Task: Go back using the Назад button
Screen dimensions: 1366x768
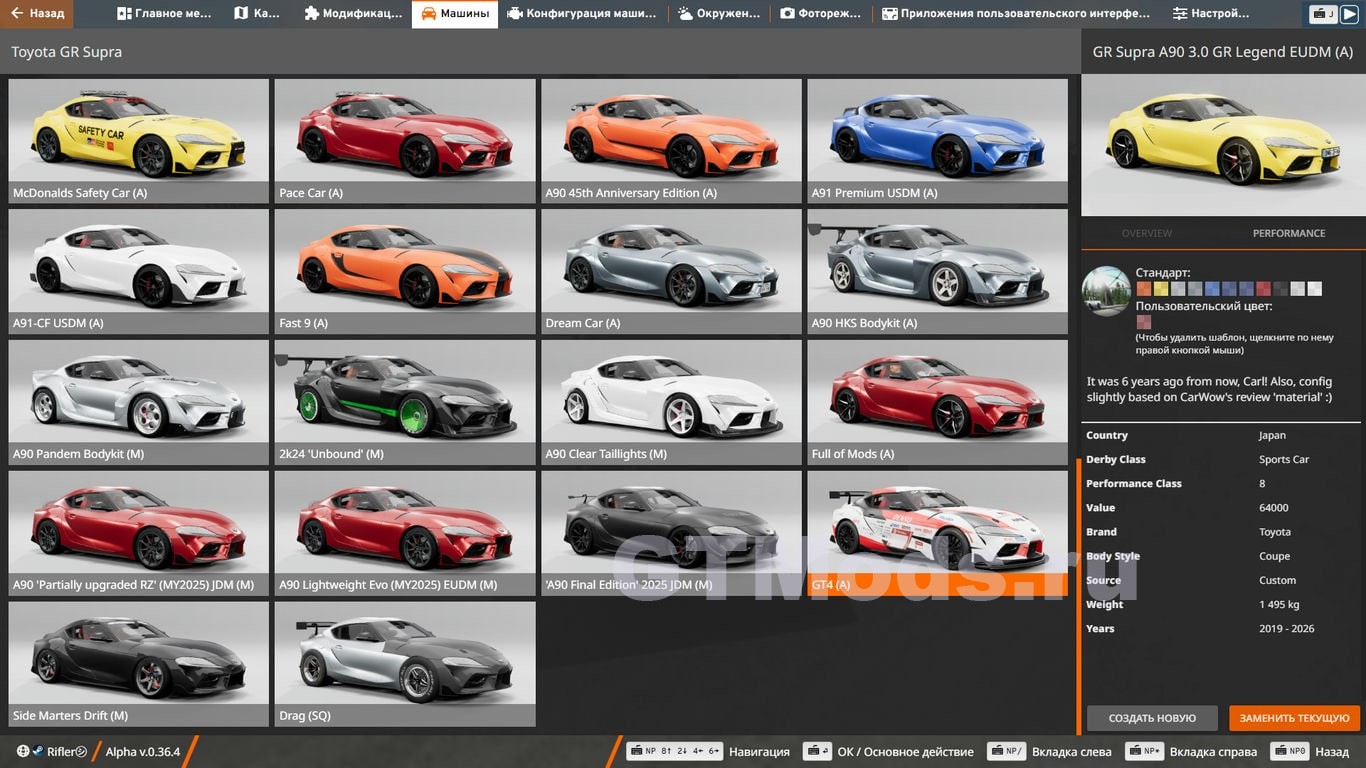Action: pyautogui.click(x=36, y=14)
